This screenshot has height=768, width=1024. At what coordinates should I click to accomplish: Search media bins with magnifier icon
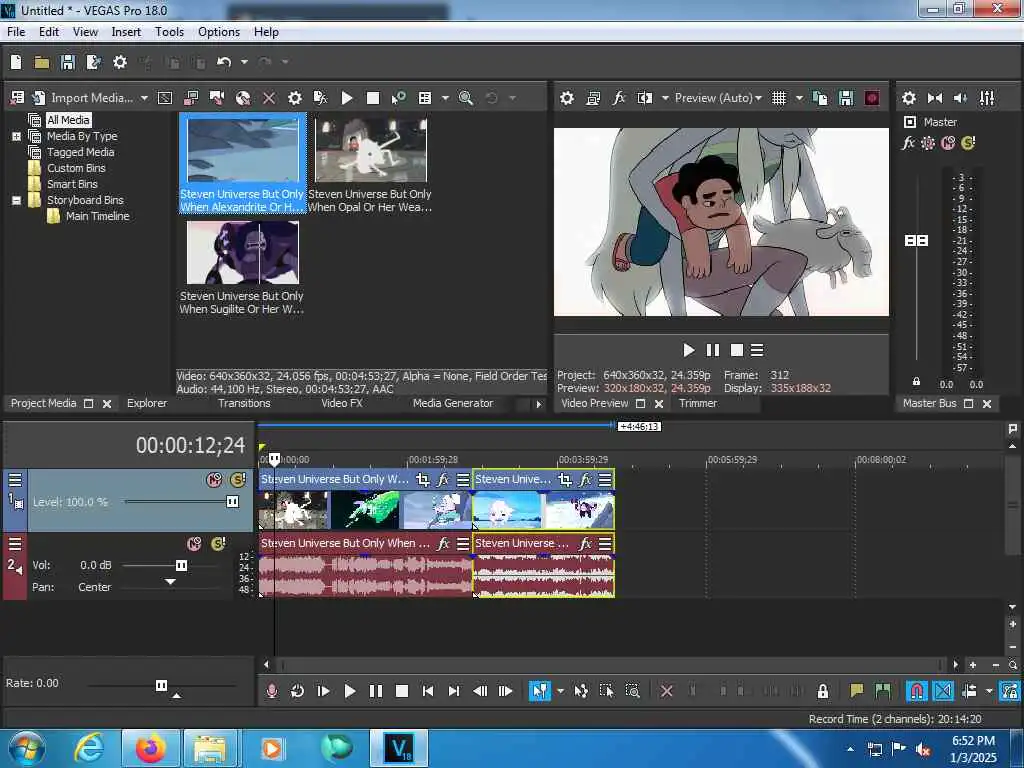click(466, 98)
